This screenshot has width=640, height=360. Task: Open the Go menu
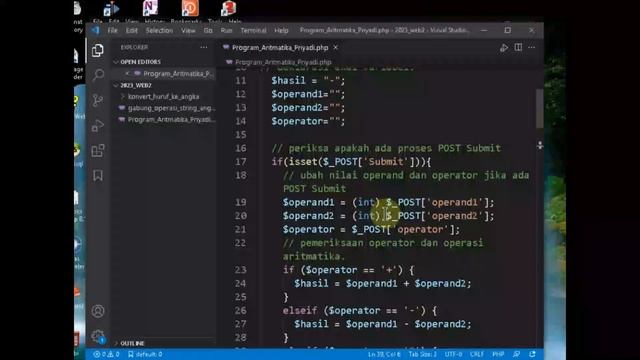(208, 31)
